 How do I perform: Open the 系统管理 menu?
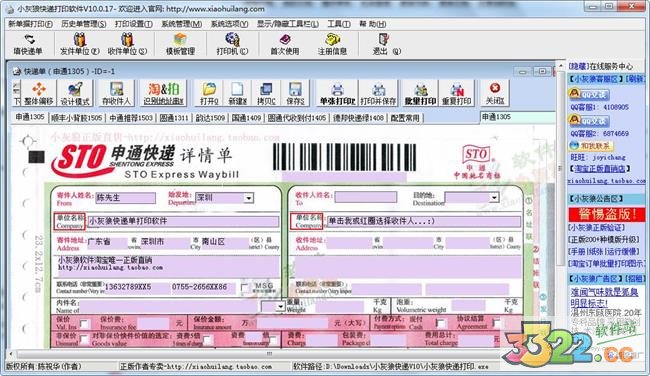tap(182, 24)
